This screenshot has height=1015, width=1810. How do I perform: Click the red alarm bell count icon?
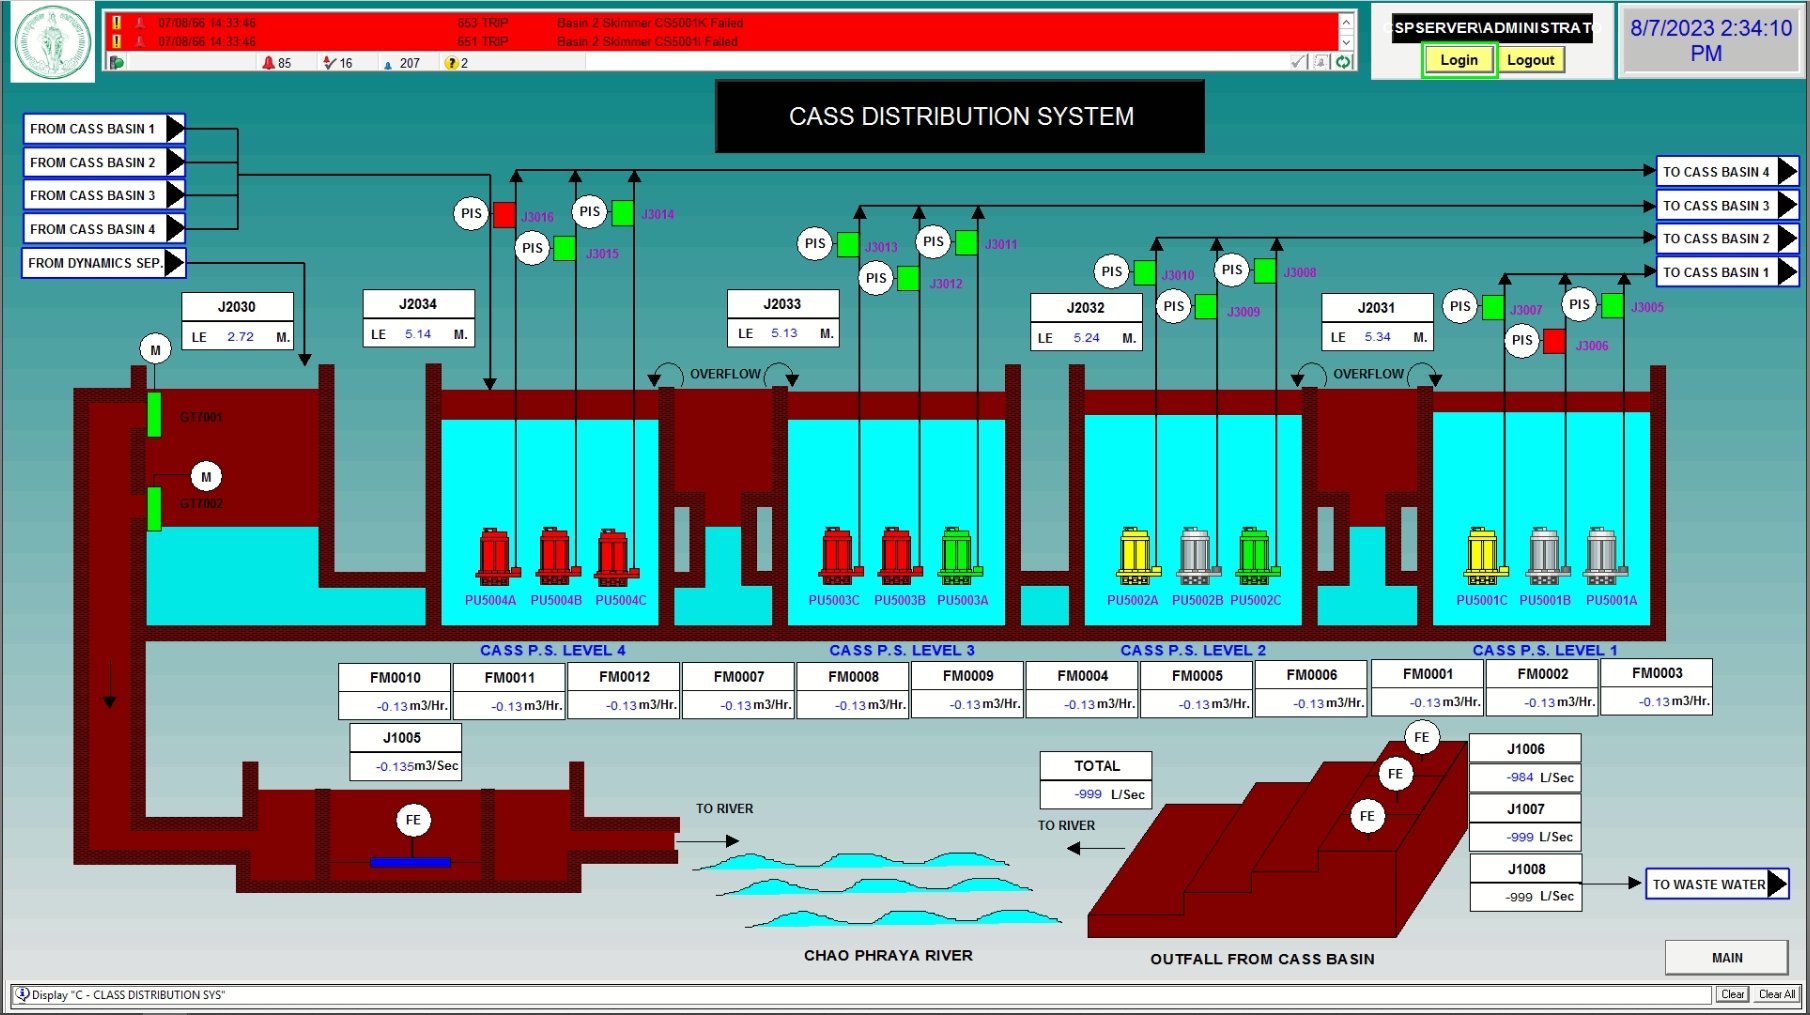coord(268,63)
